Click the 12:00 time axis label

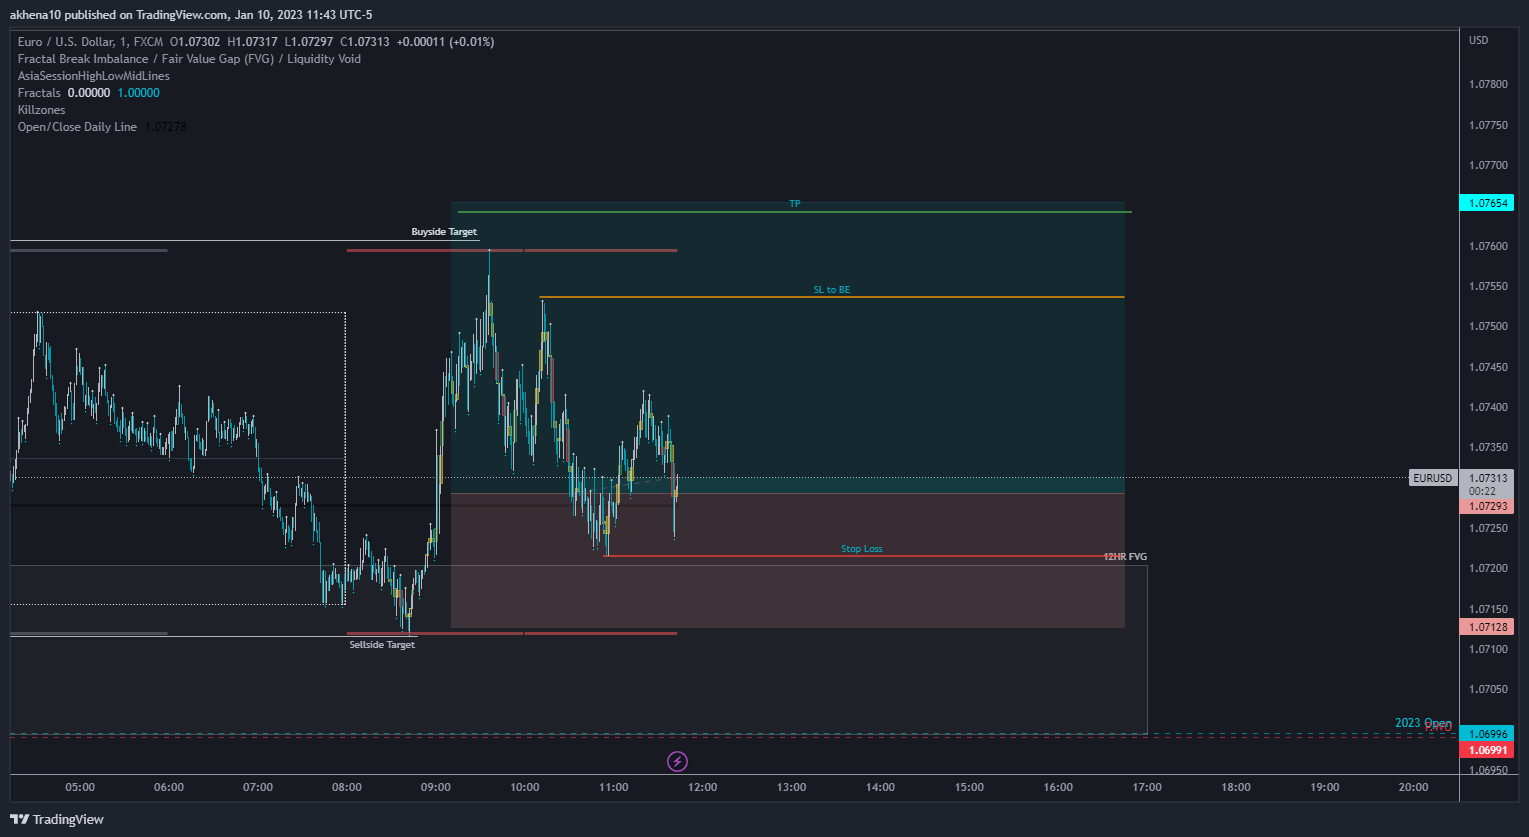pyautogui.click(x=703, y=787)
